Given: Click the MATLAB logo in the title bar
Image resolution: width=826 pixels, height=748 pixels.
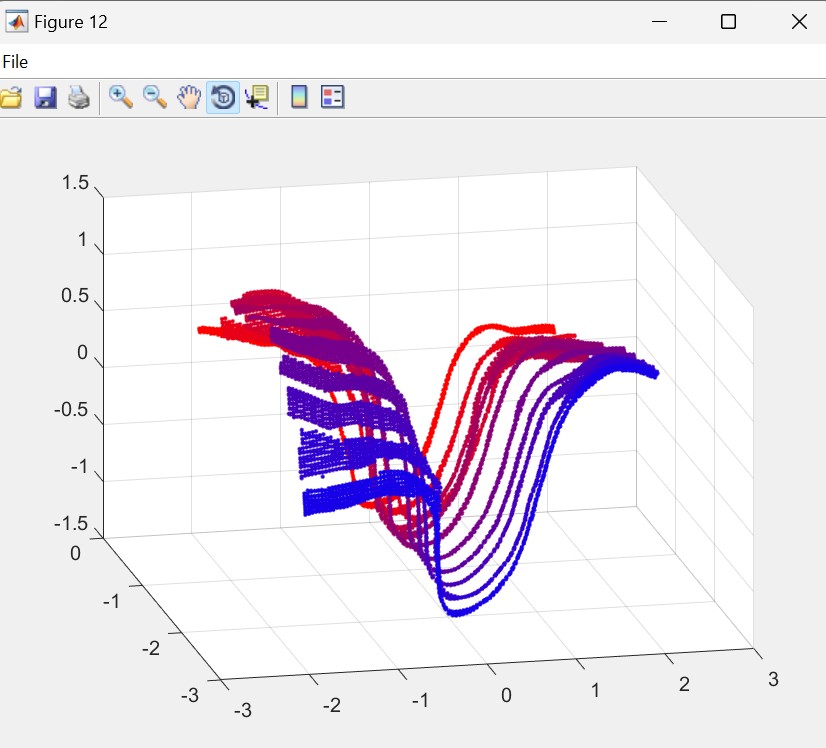Looking at the screenshot, I should tap(17, 22).
